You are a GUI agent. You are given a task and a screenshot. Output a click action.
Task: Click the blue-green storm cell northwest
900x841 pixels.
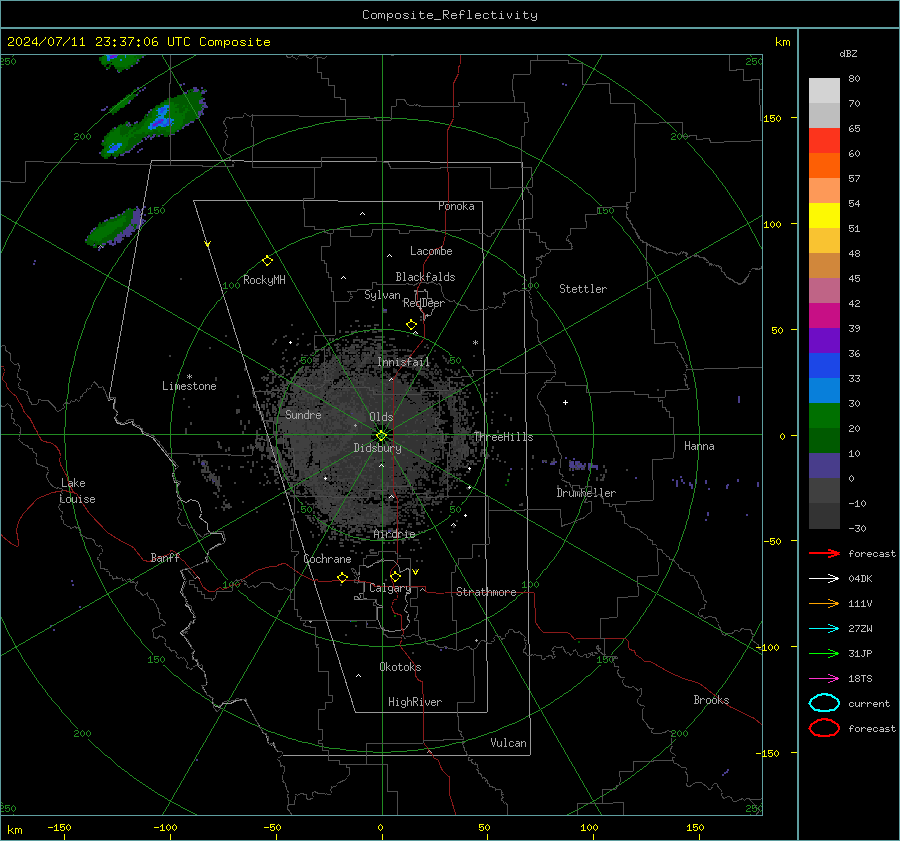tap(154, 123)
